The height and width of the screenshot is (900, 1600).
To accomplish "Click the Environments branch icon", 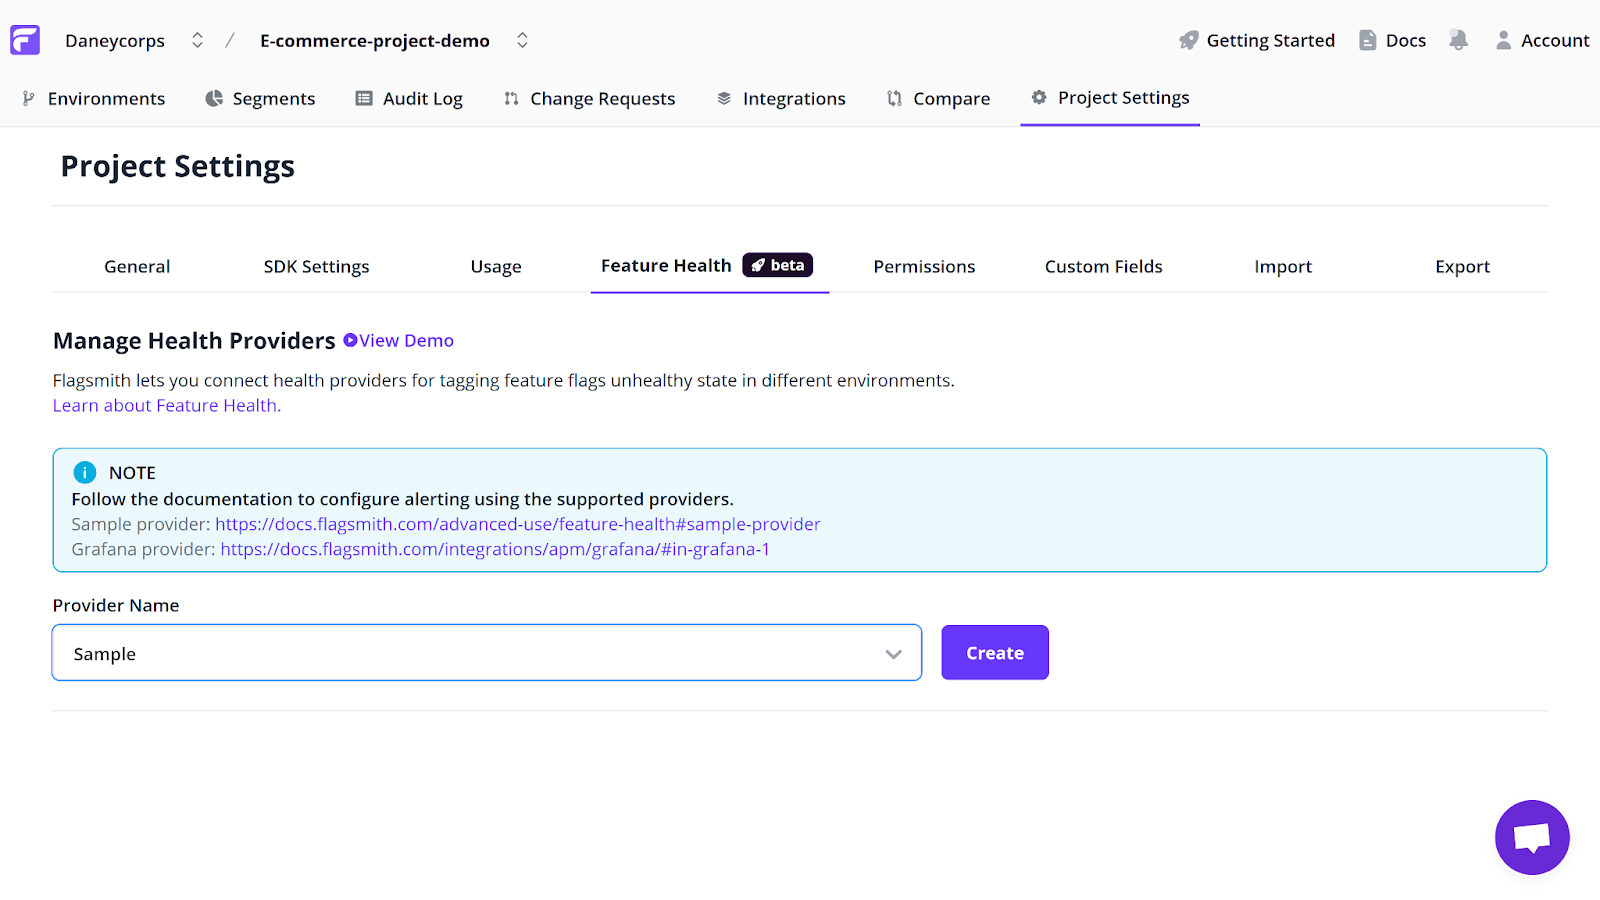I will (28, 98).
